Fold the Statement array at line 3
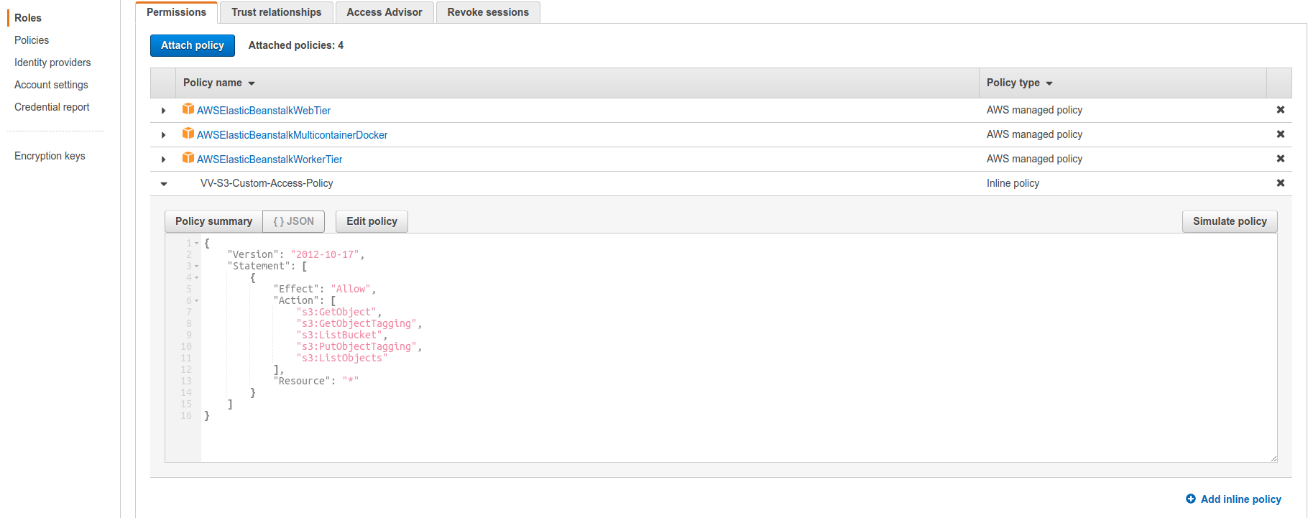This screenshot has width=1308, height=518. click(x=196, y=266)
